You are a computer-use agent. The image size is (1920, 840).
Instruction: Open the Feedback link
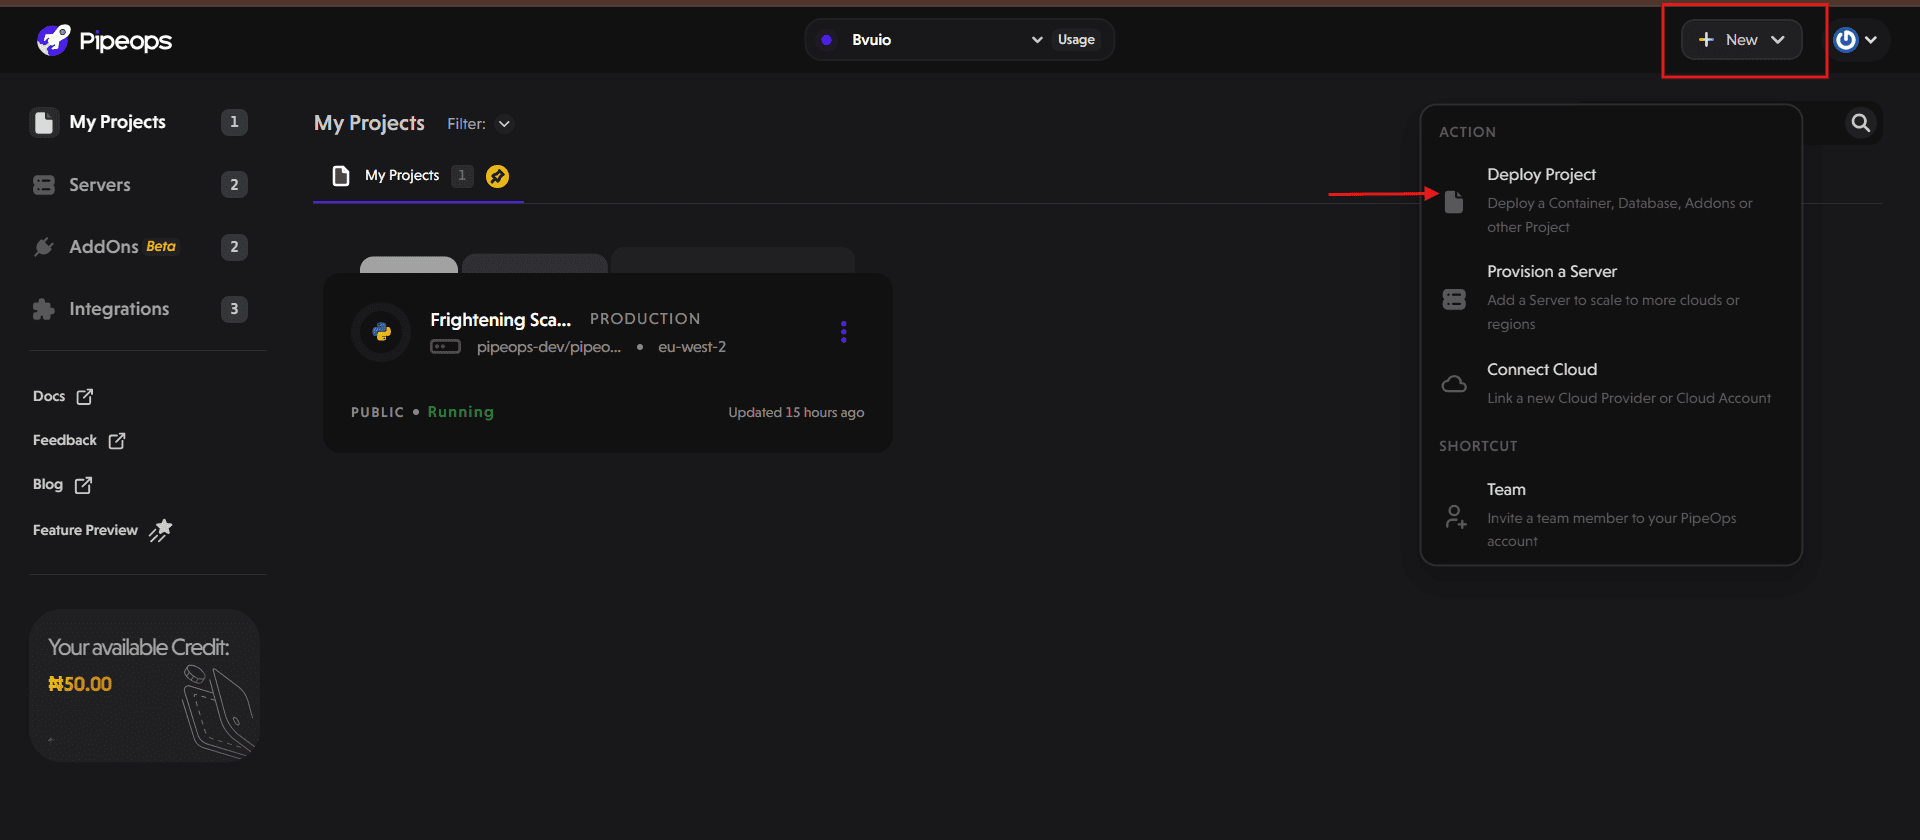[x=65, y=441]
